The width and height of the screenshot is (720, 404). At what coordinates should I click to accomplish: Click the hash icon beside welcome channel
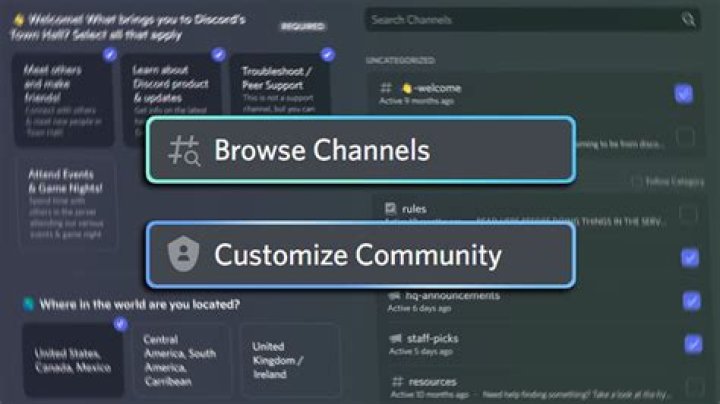click(386, 88)
